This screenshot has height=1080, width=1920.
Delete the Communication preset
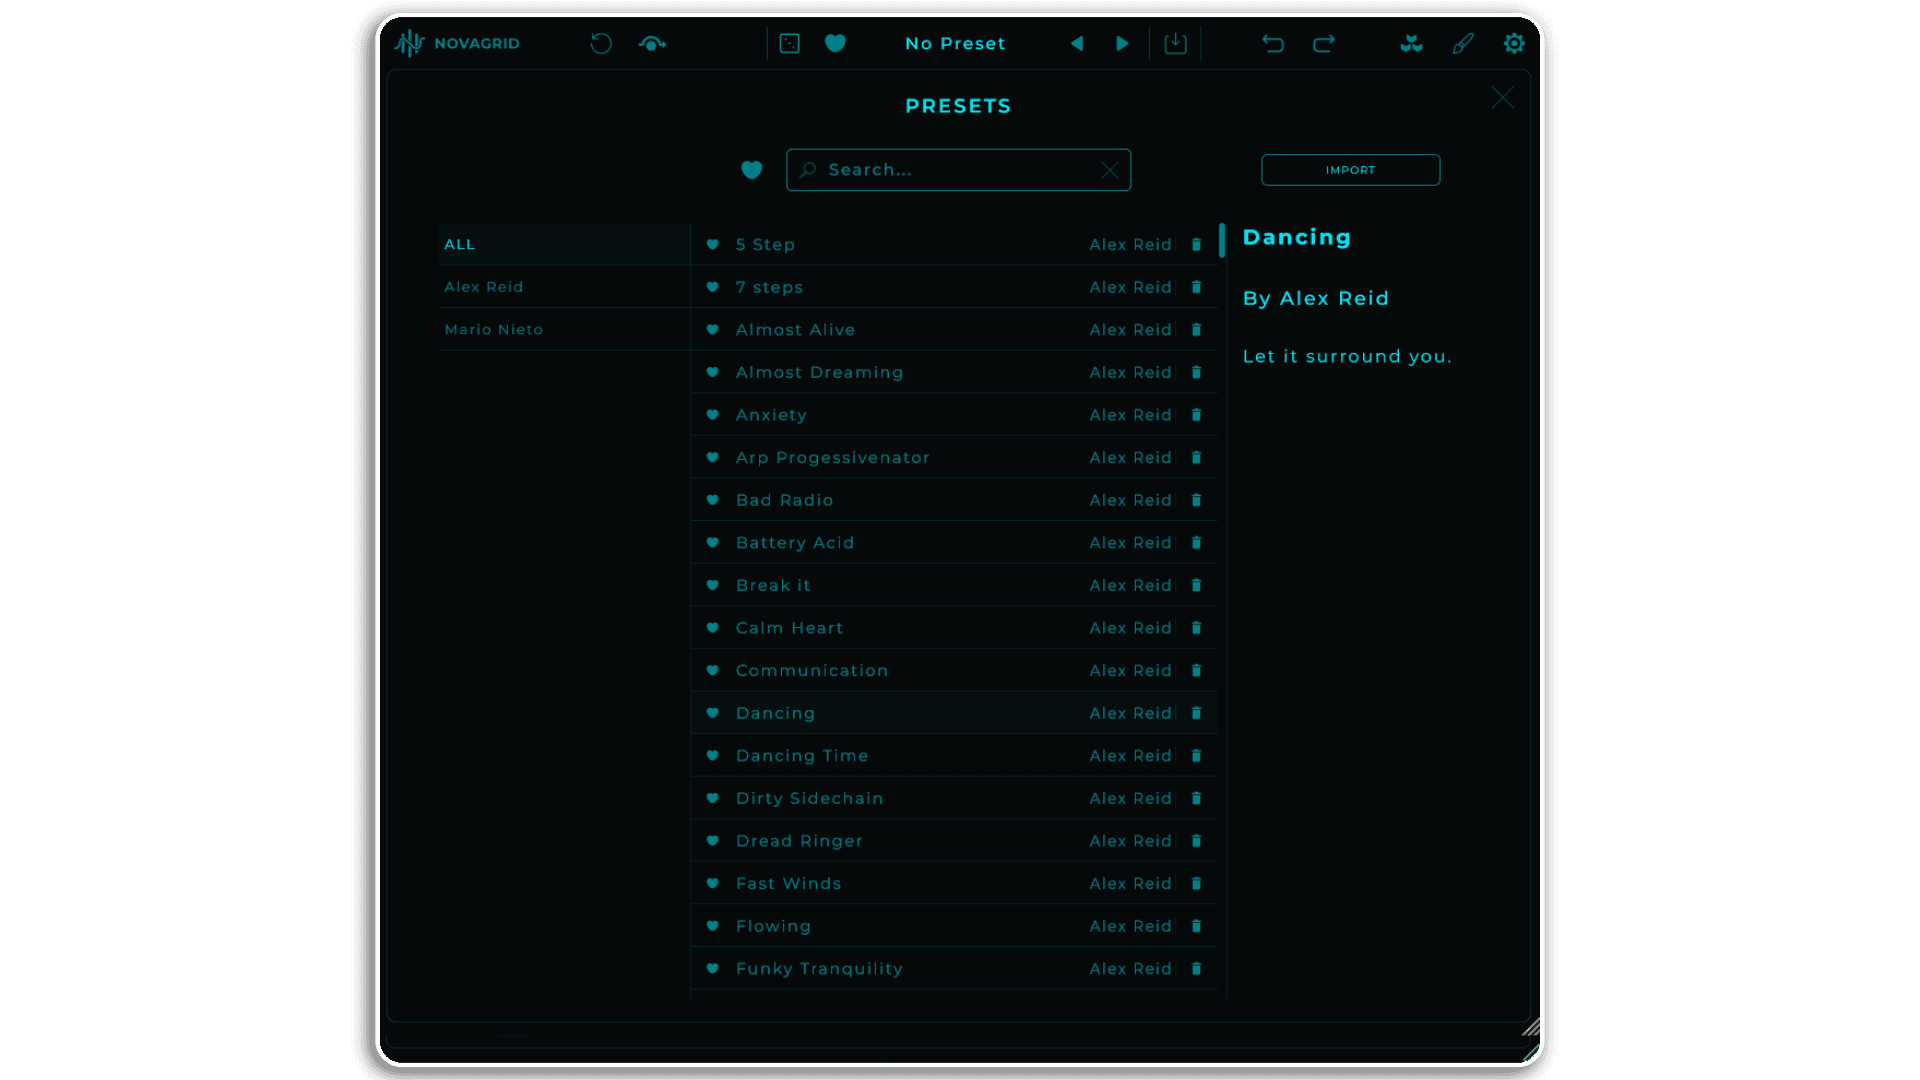[x=1196, y=670]
